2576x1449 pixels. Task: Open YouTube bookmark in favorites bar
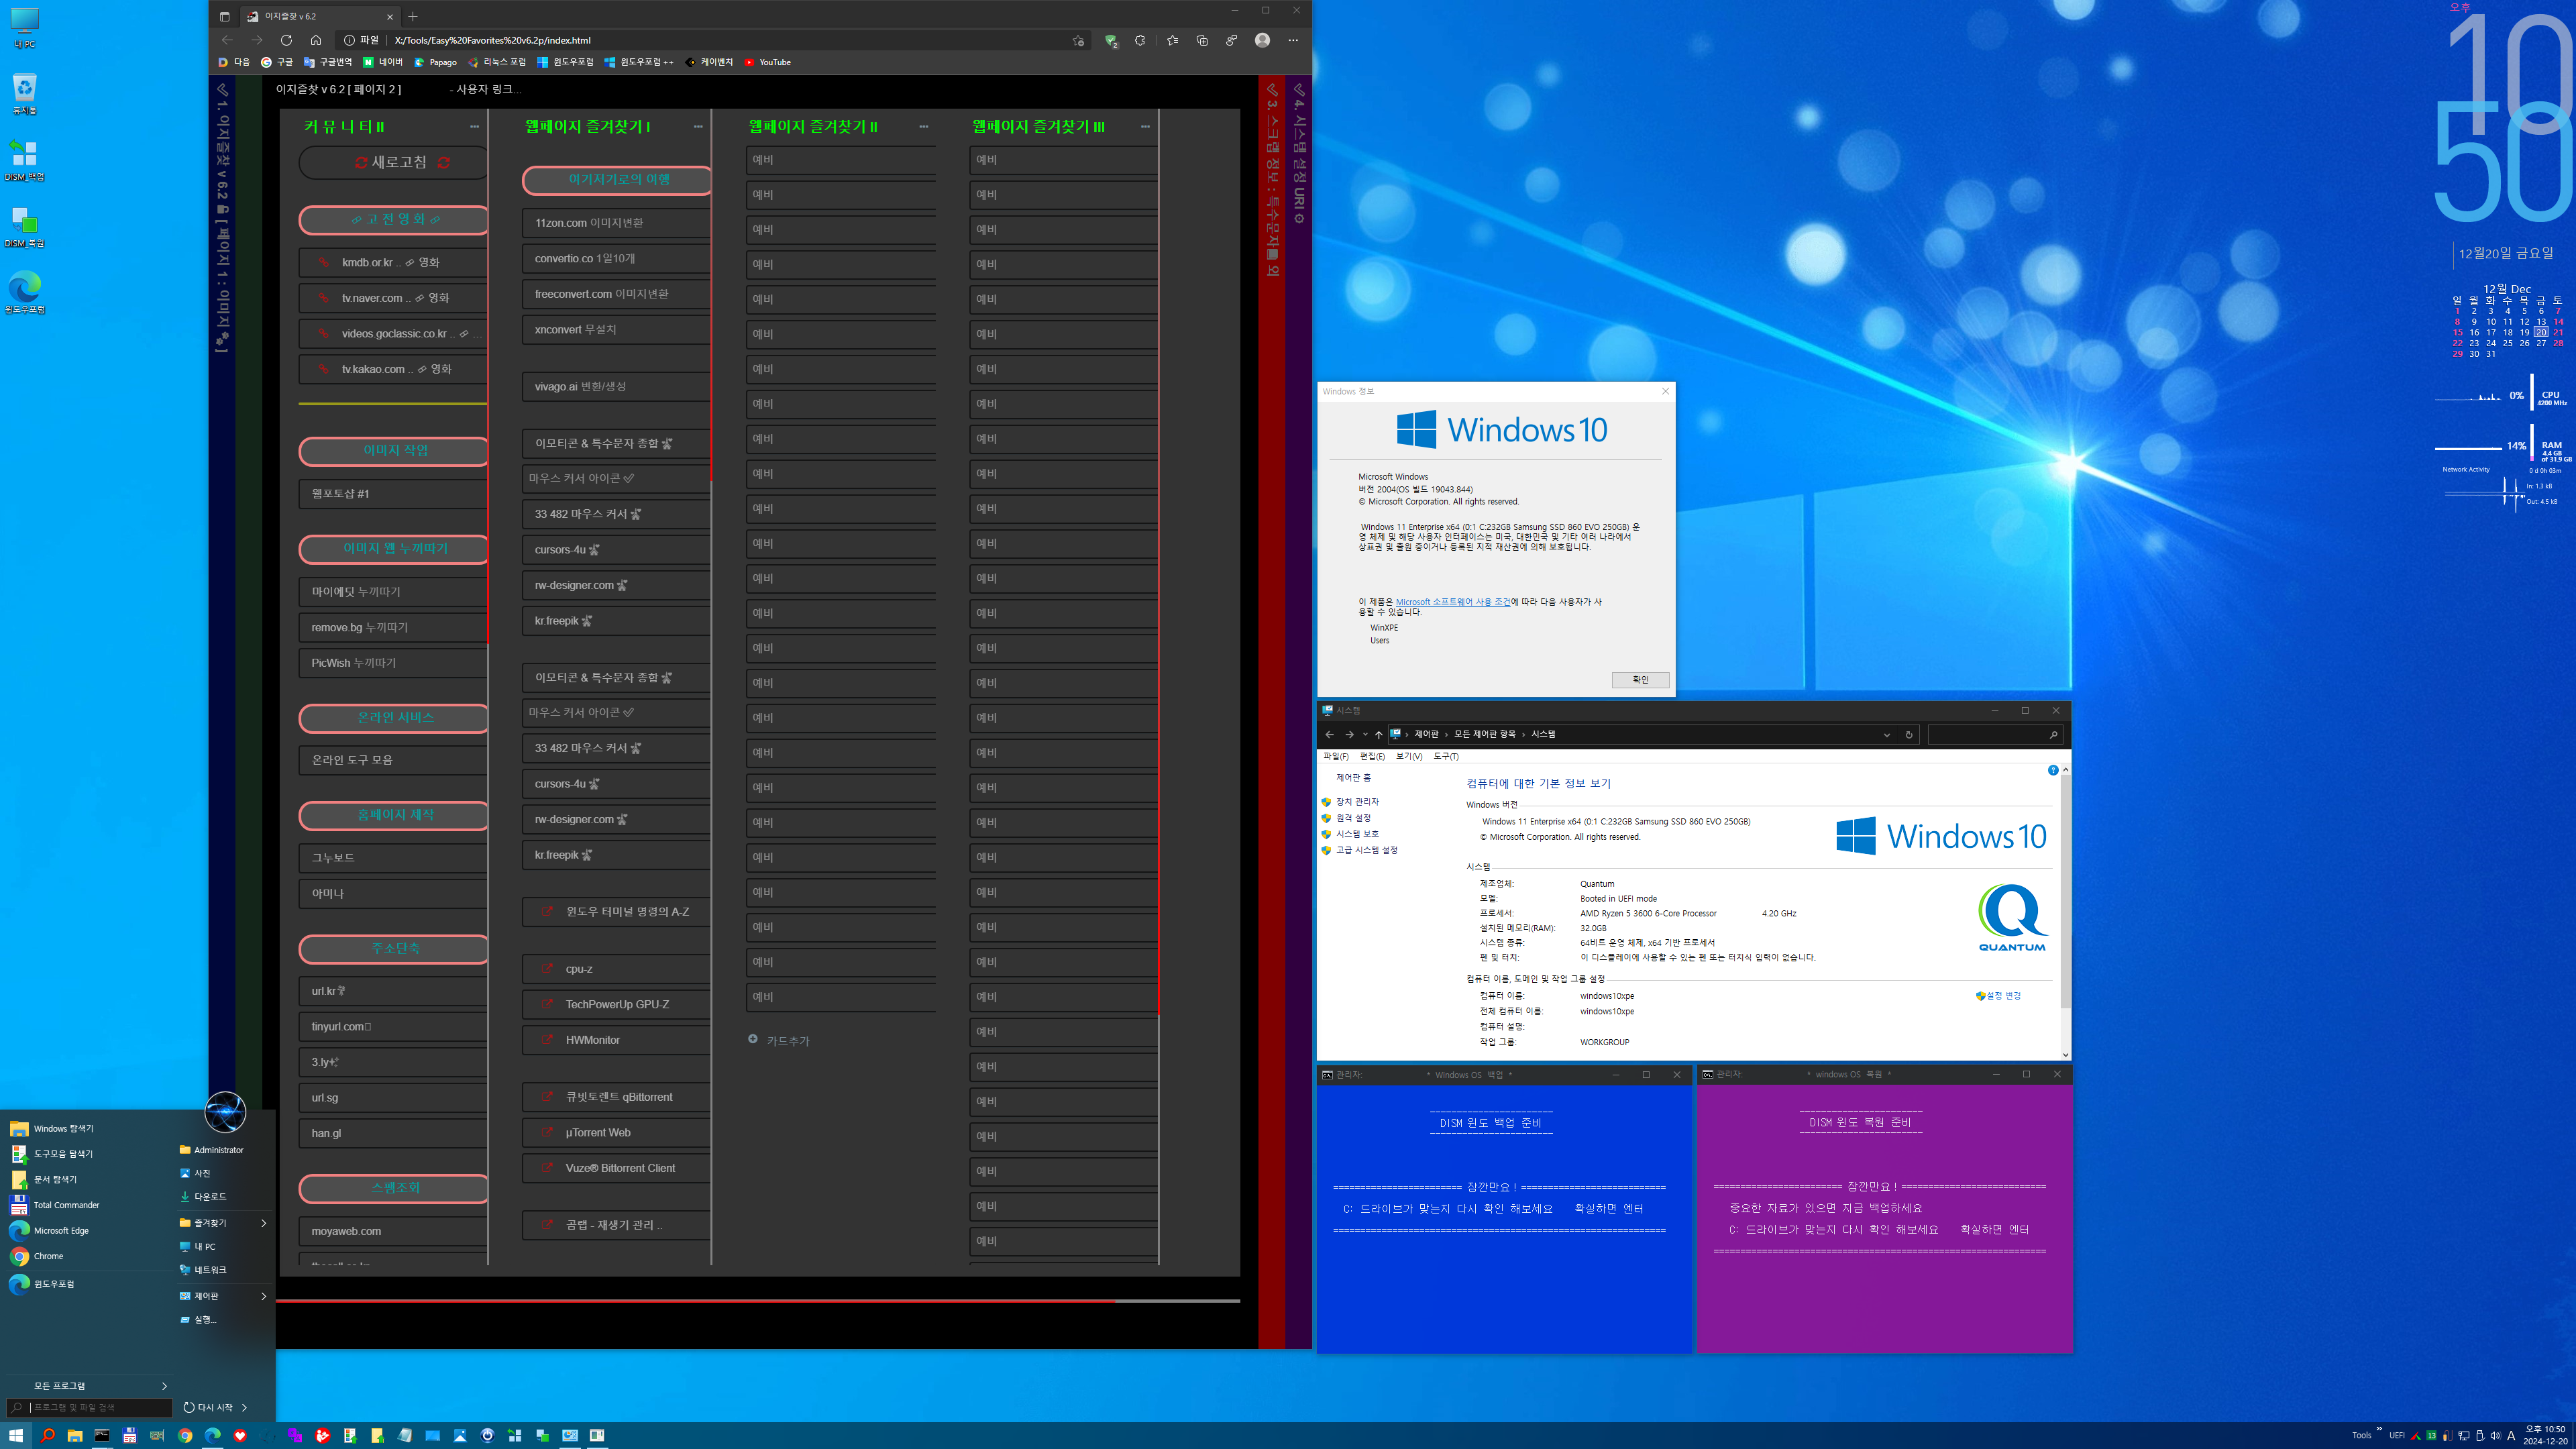767,62
